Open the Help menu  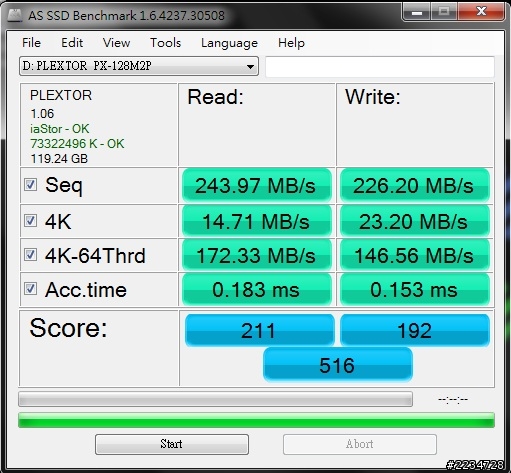[x=291, y=43]
